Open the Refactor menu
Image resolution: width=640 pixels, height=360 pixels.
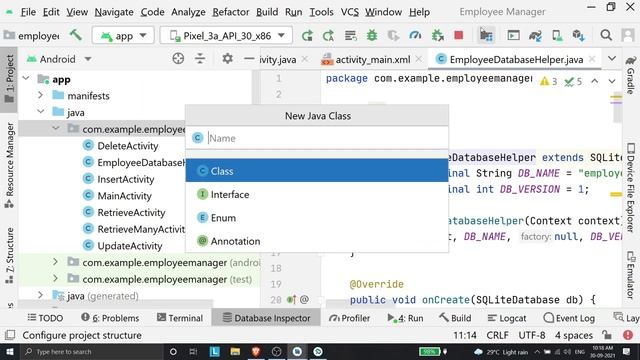pyautogui.click(x=231, y=12)
